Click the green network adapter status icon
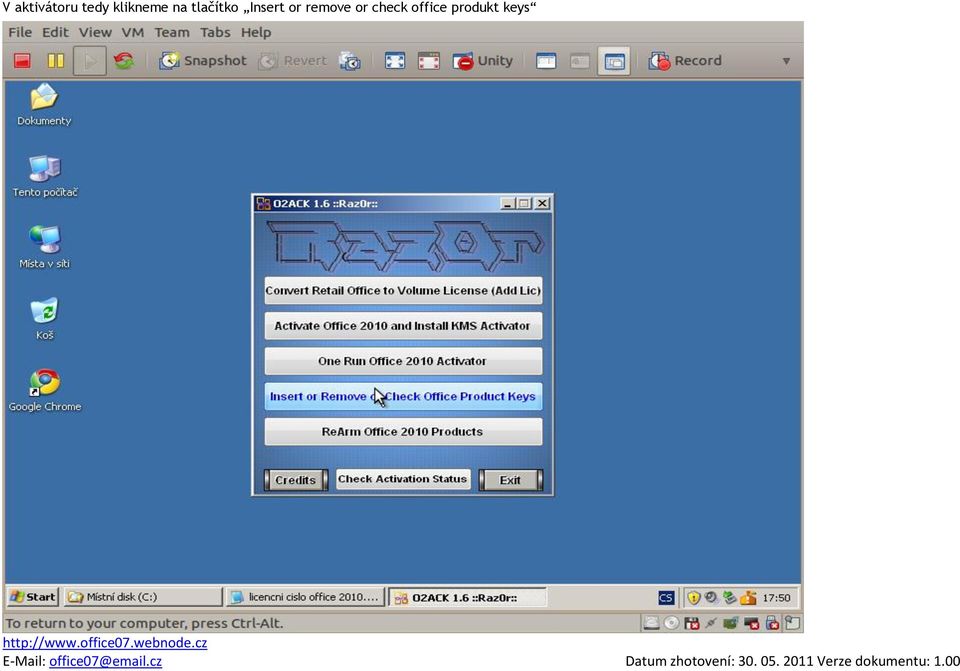Image resolution: width=960 pixels, height=671 pixels. tap(730, 623)
